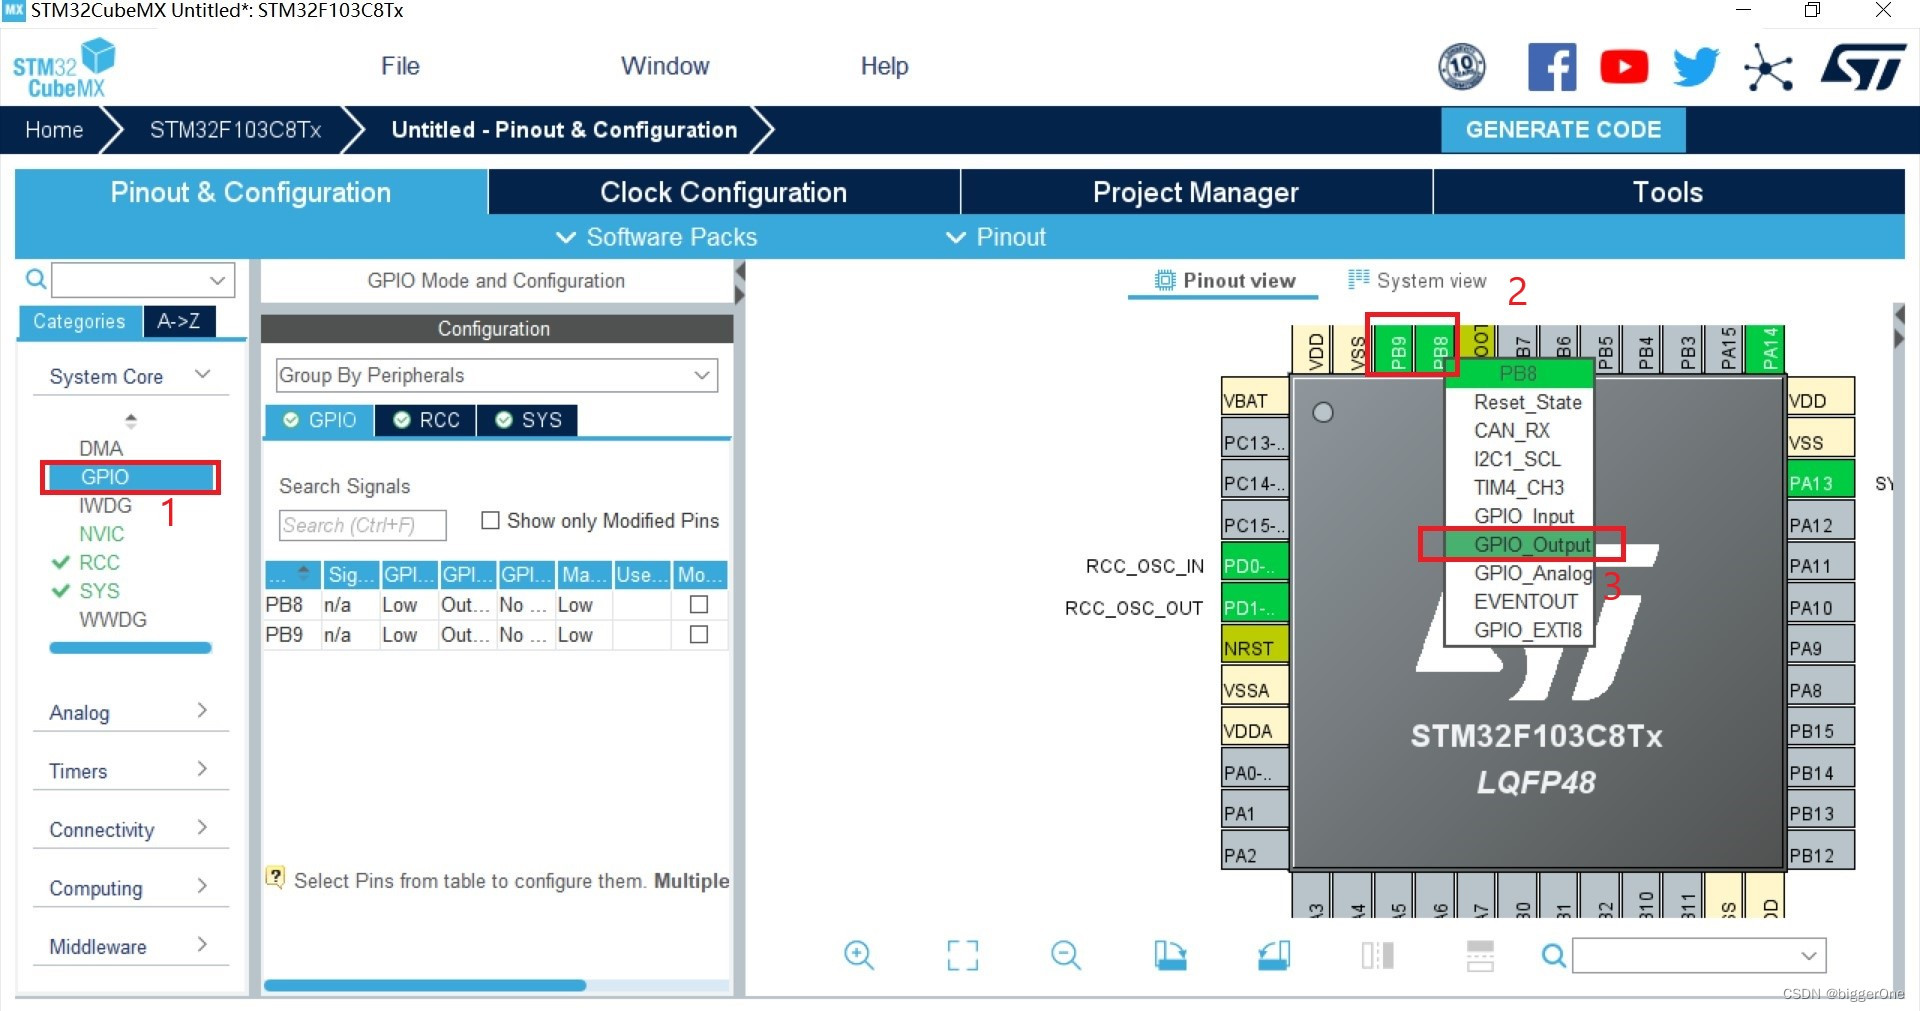Click the ST community network icon
Screen dimensions: 1920x1011
coord(1768,68)
